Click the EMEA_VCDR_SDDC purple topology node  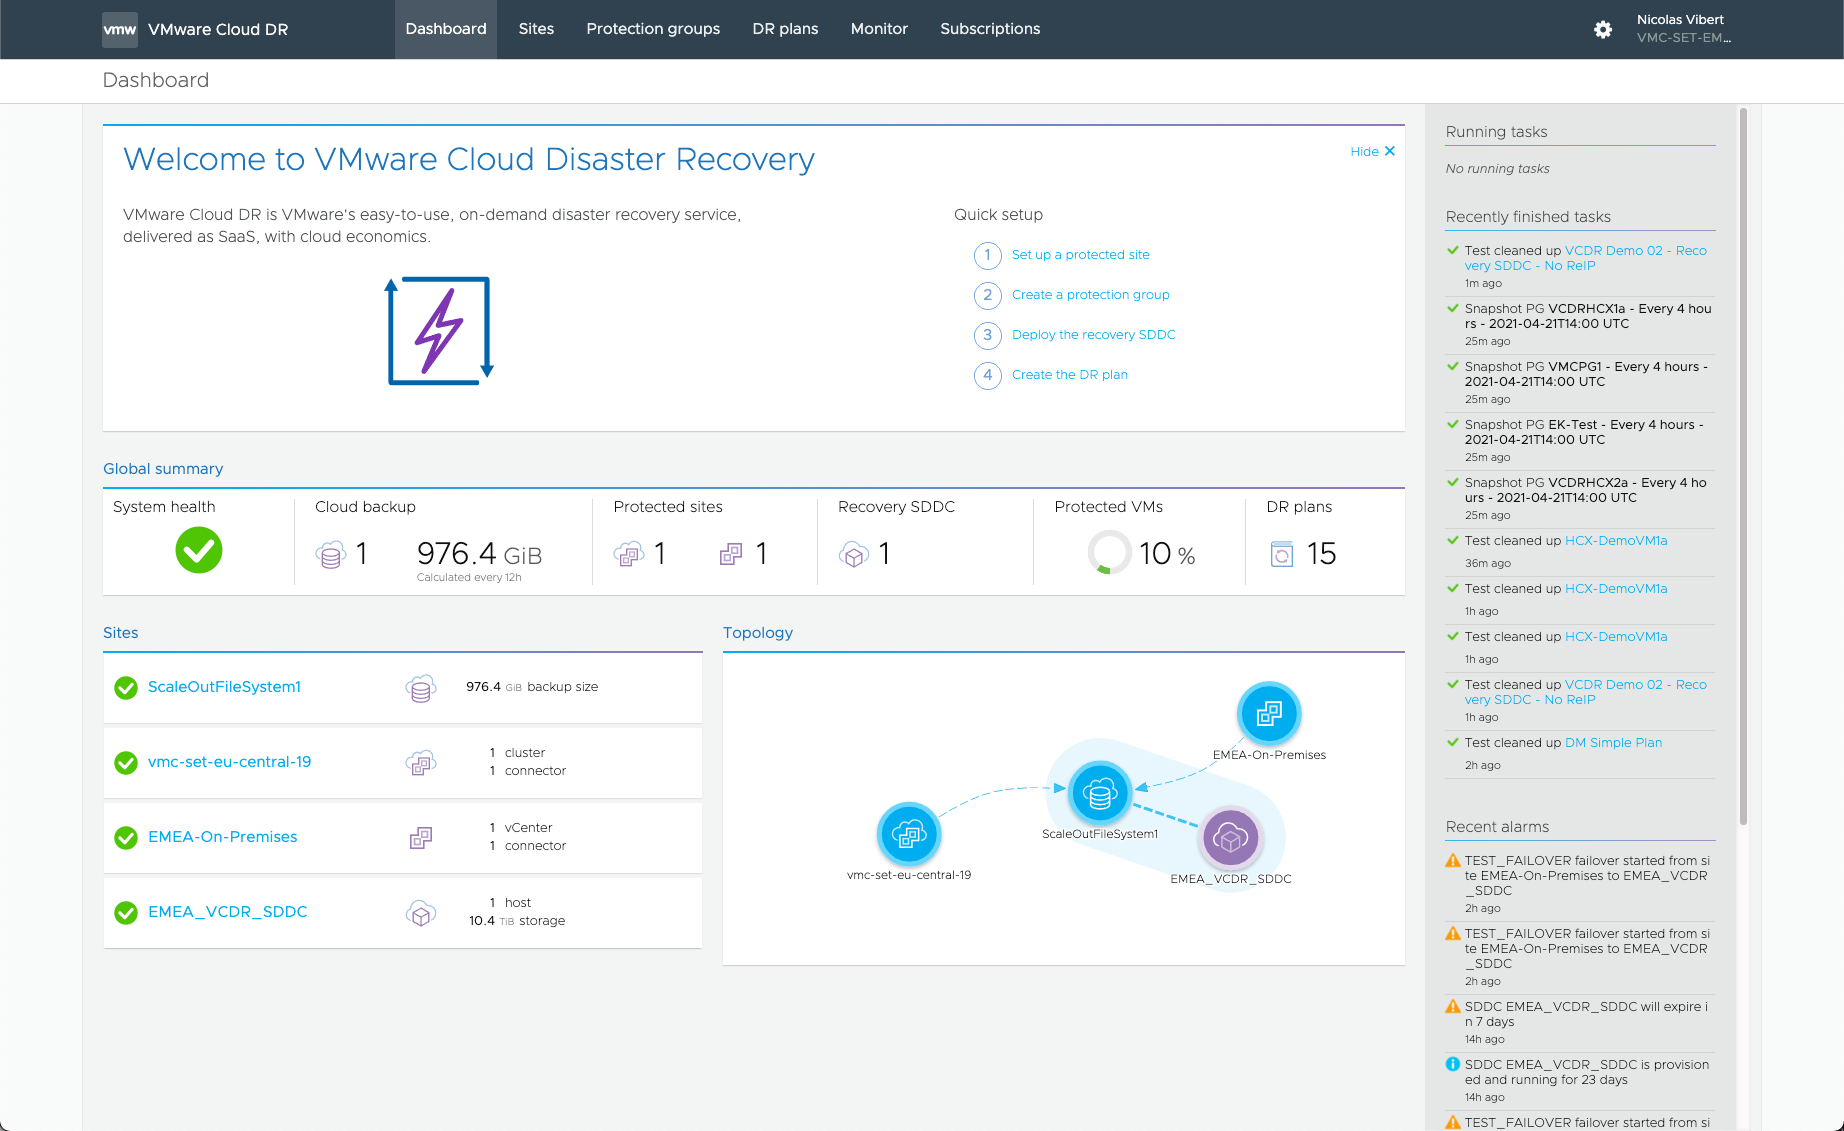1230,838
